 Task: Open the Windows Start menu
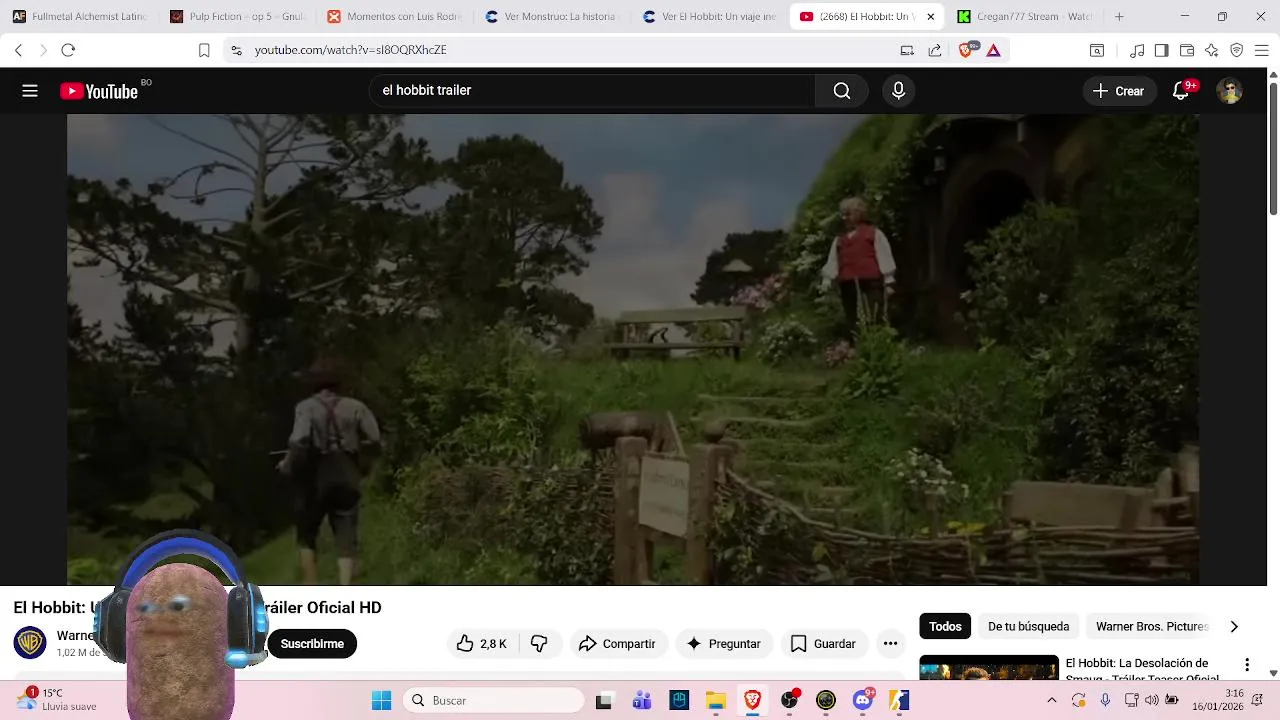coord(382,701)
